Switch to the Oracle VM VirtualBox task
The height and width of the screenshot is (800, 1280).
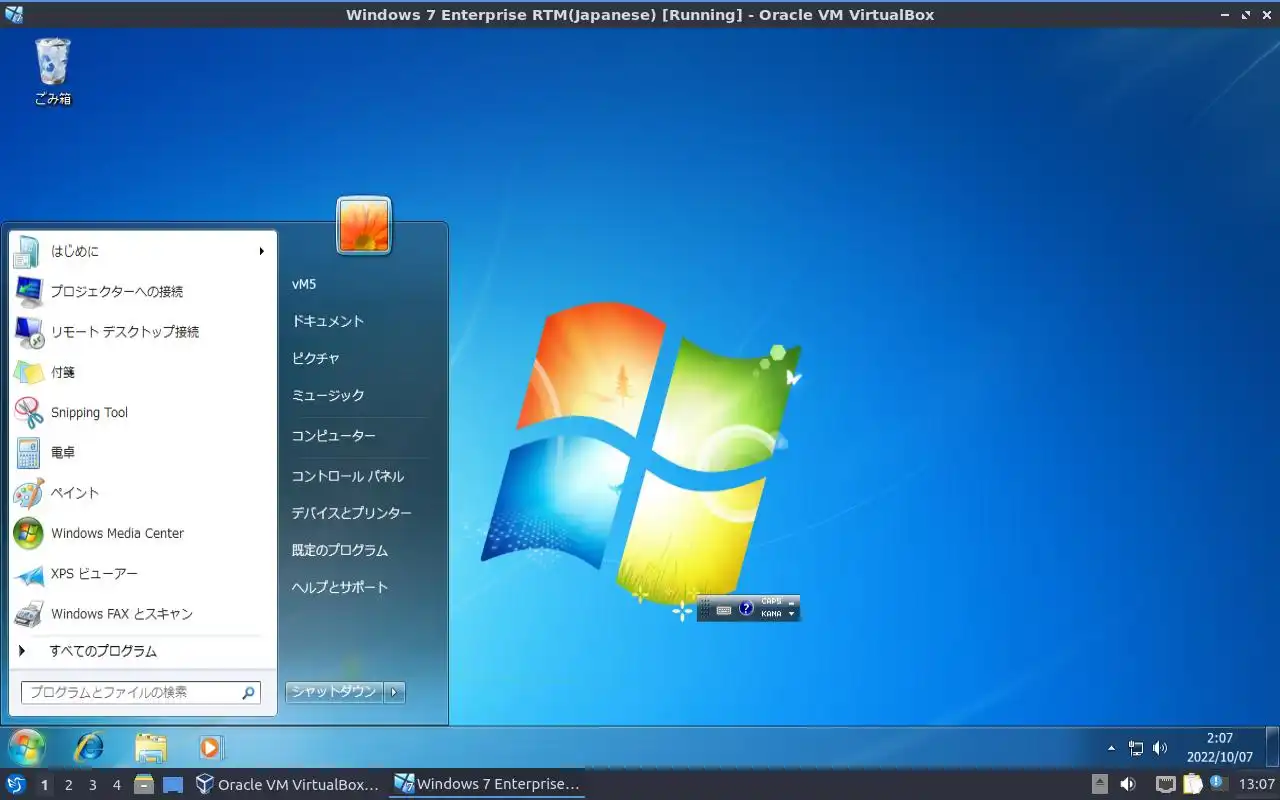[288, 784]
